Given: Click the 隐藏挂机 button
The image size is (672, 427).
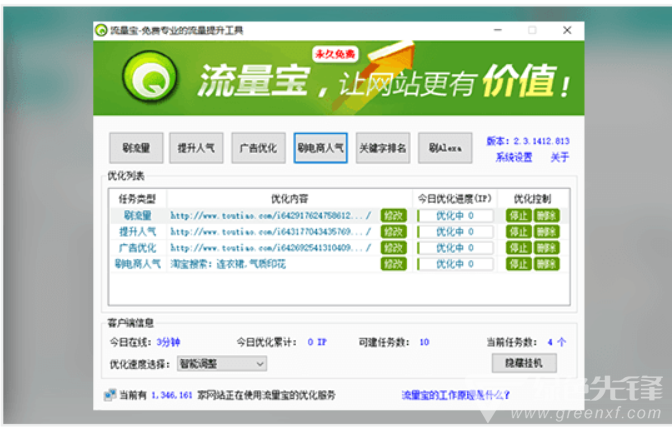Looking at the screenshot, I should 524,363.
